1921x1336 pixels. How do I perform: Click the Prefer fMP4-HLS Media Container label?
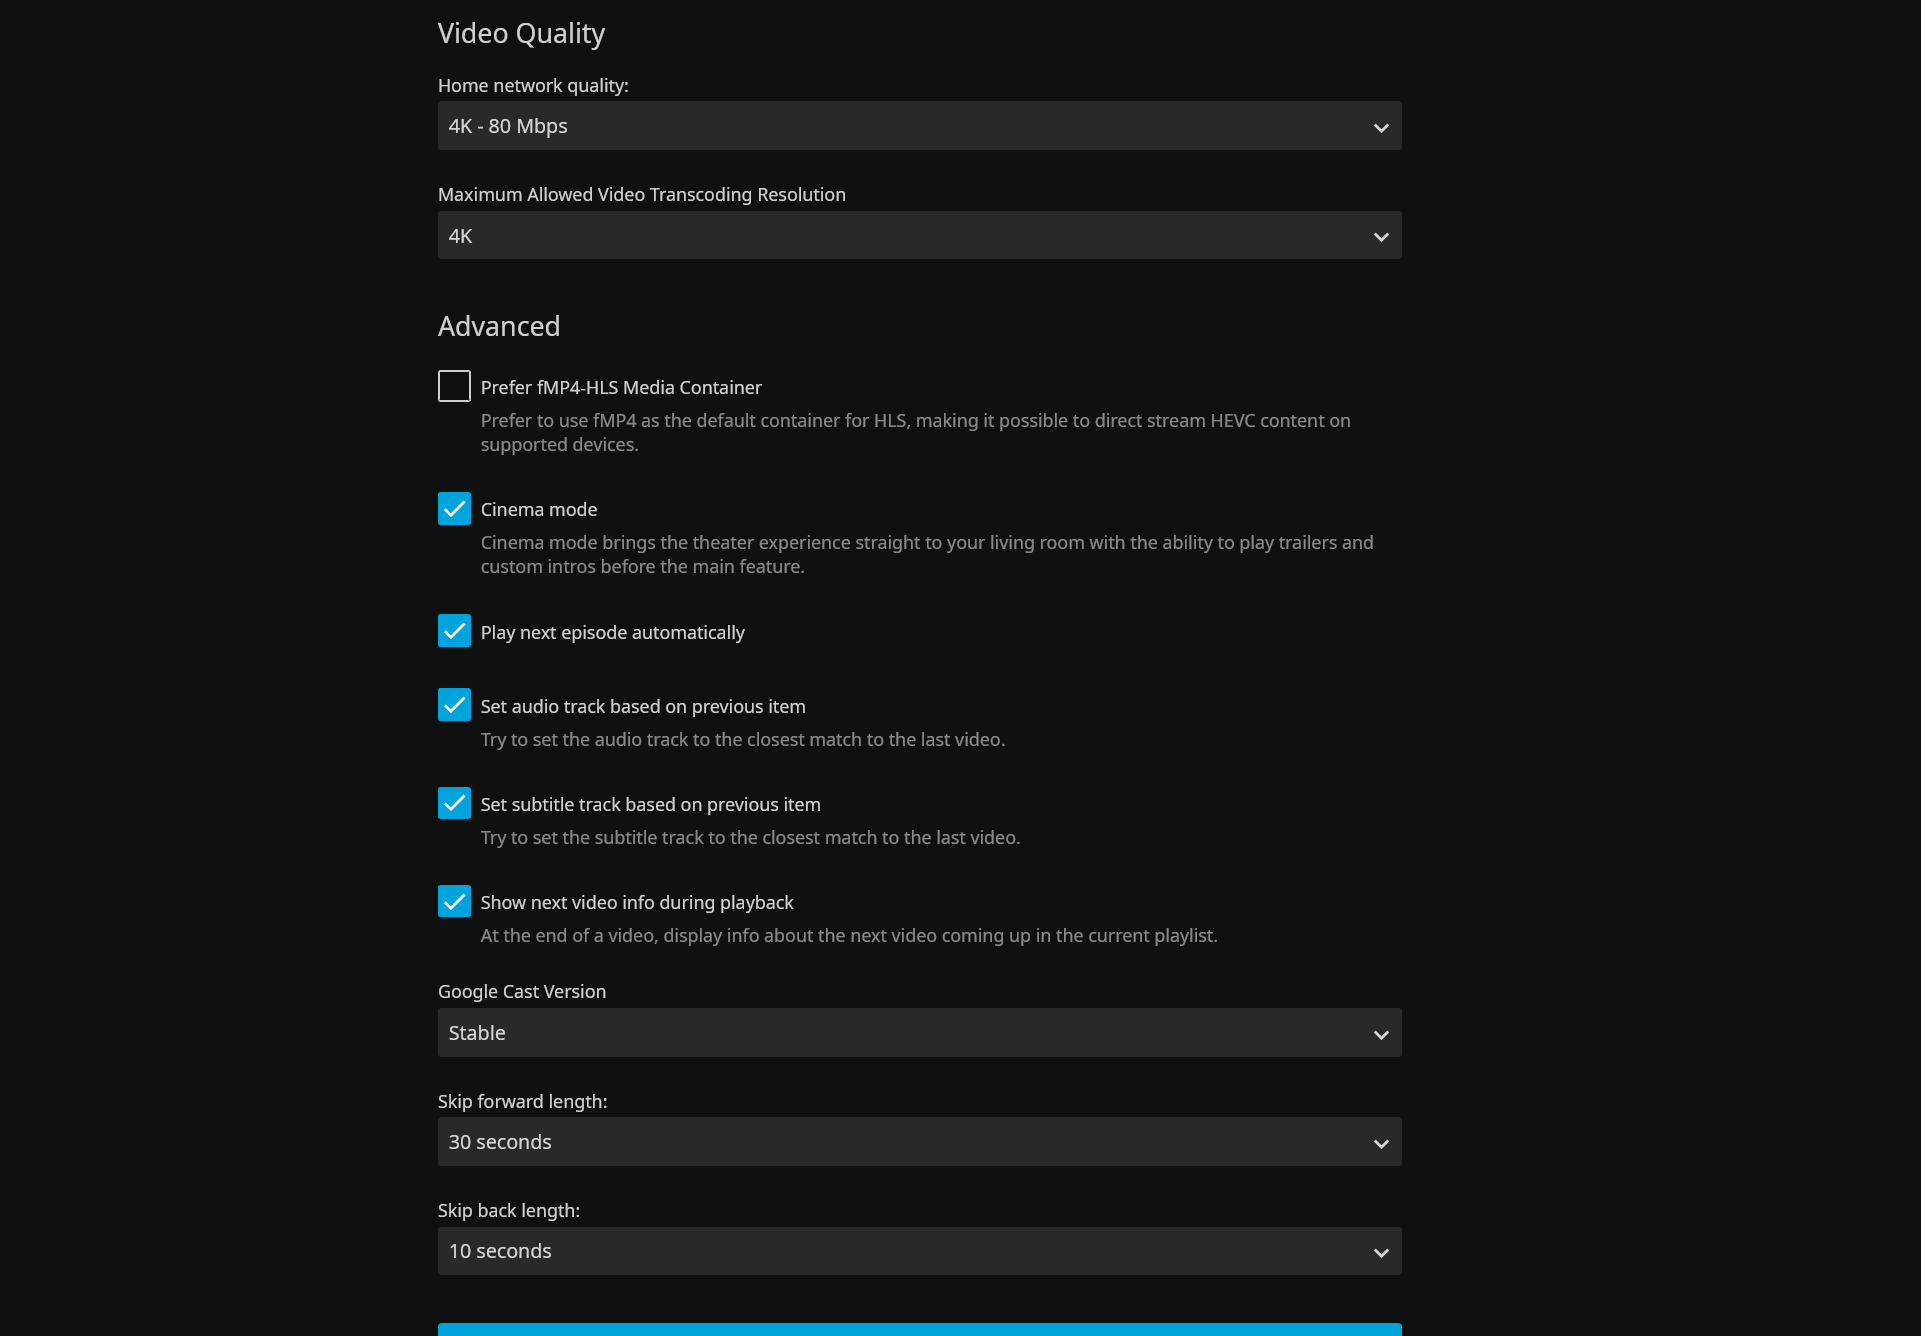click(x=621, y=388)
